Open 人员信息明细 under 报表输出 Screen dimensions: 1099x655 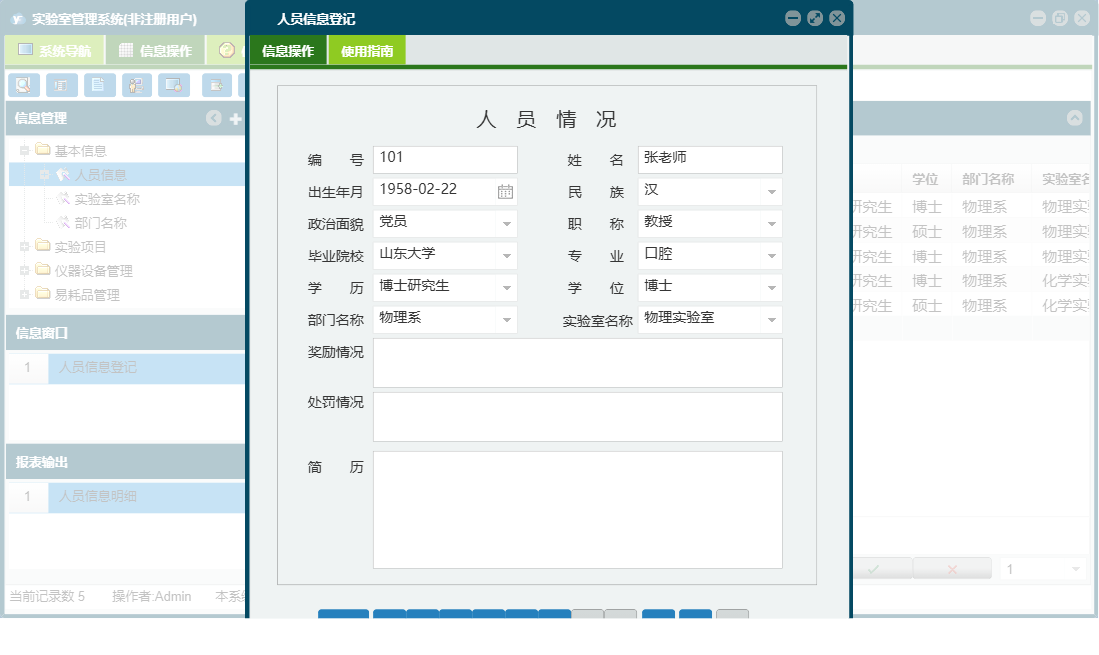coord(112,495)
